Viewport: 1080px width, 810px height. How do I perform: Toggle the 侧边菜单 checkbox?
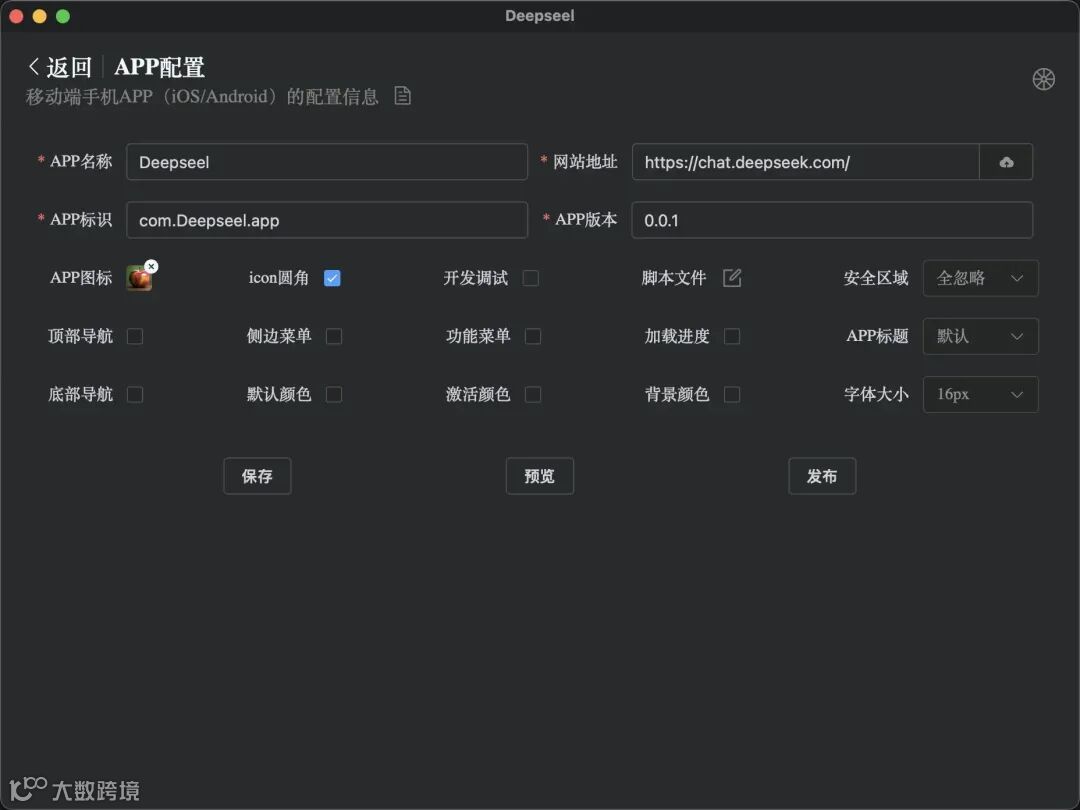pos(333,336)
